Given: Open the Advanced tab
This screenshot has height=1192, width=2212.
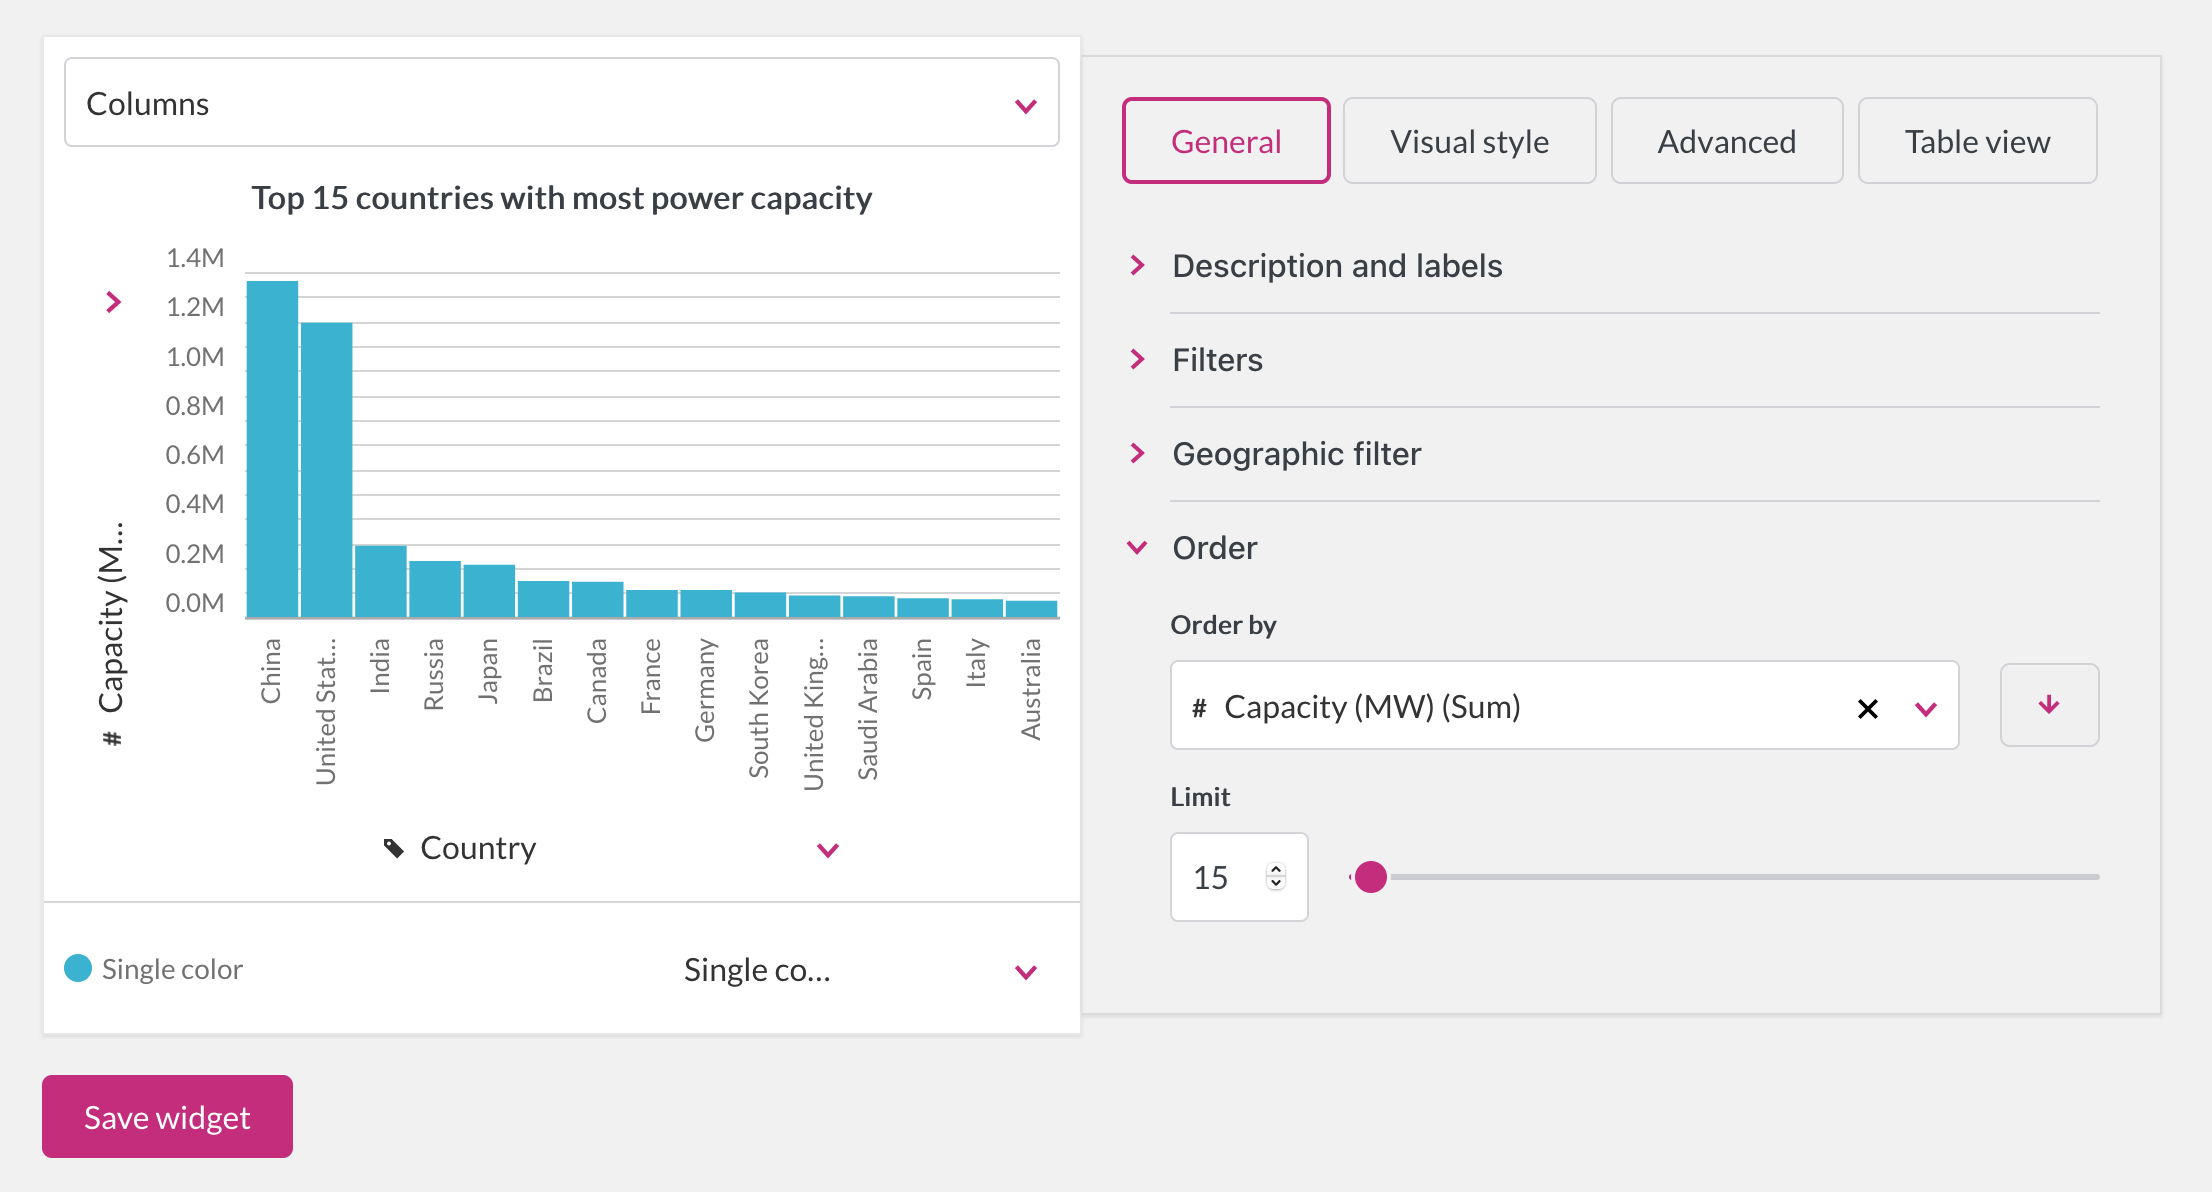Looking at the screenshot, I should coord(1726,141).
